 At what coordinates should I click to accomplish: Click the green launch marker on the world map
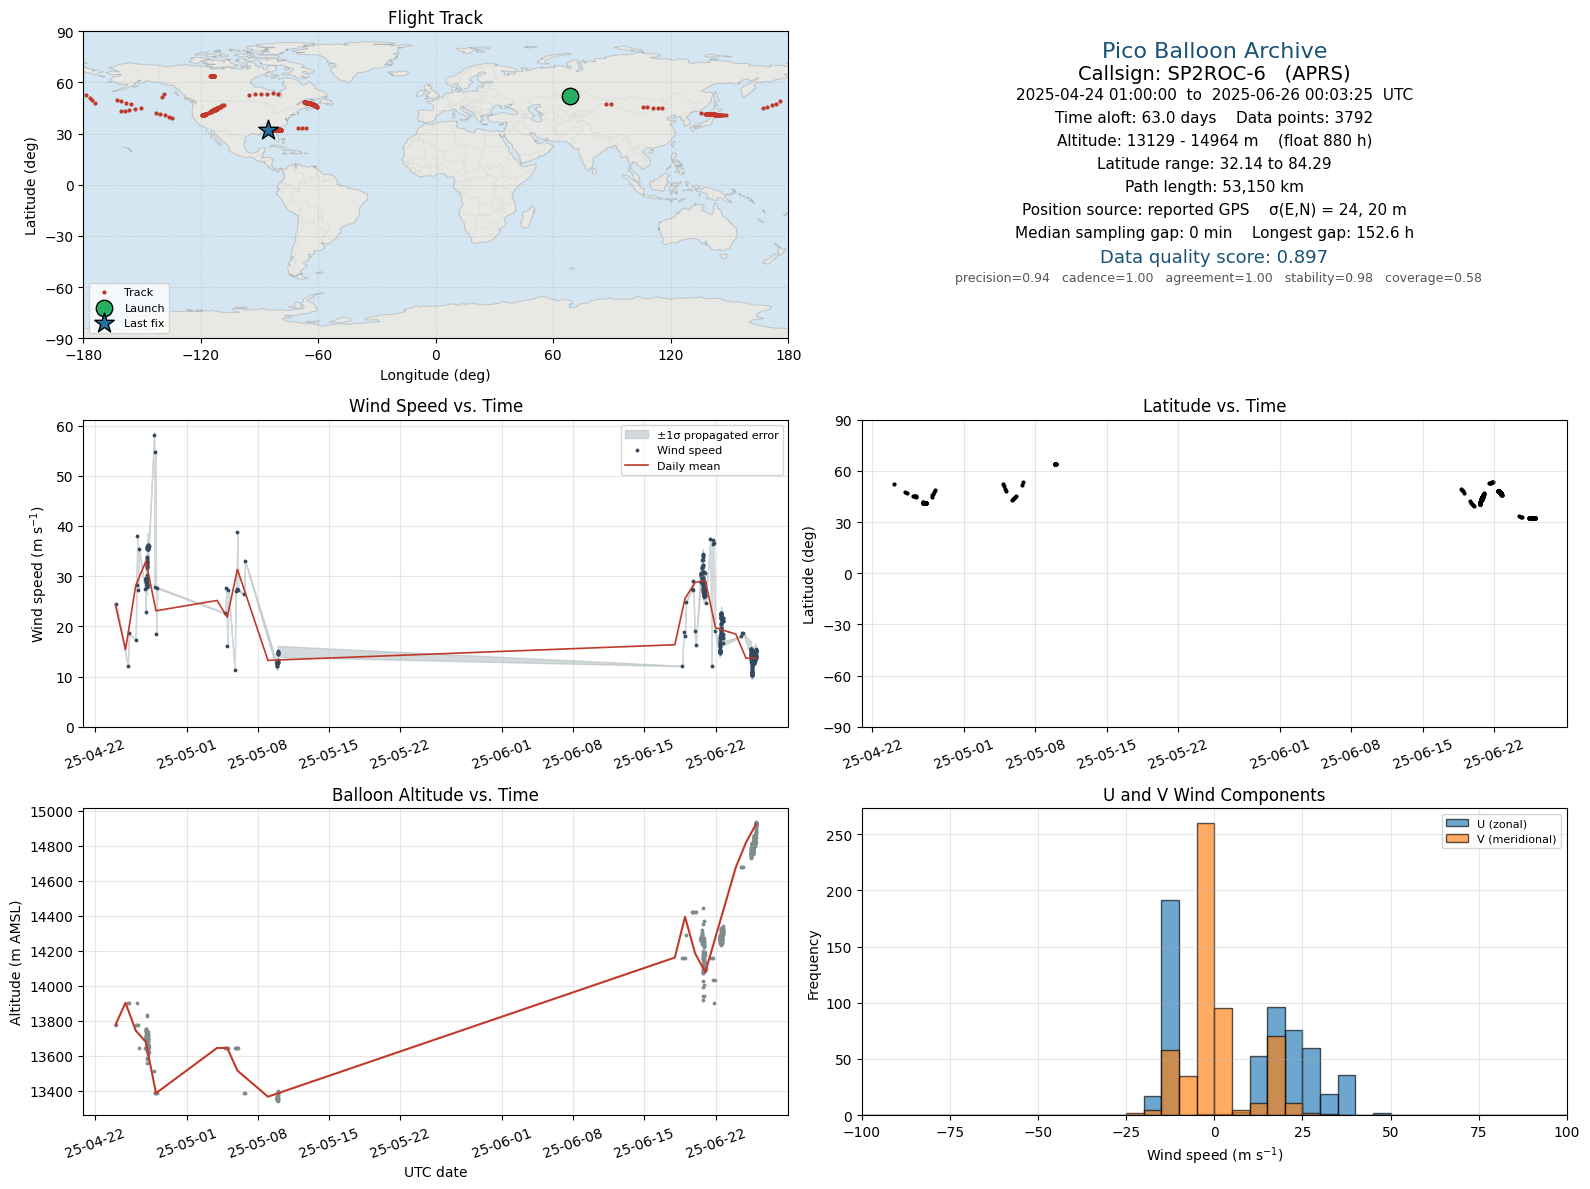point(570,96)
